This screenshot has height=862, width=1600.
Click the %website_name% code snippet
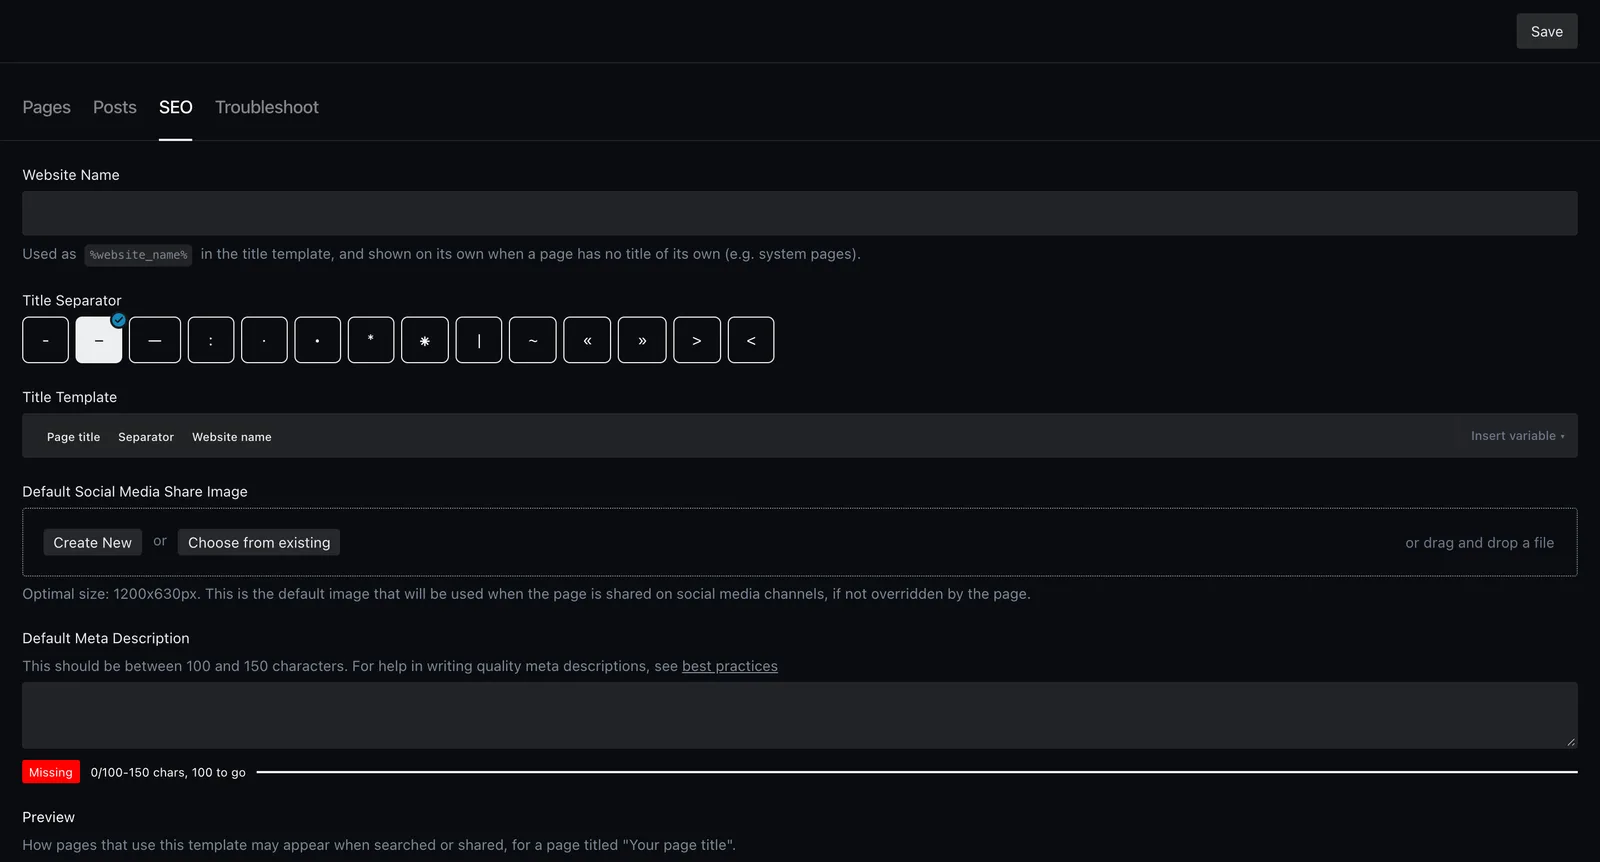tap(138, 255)
